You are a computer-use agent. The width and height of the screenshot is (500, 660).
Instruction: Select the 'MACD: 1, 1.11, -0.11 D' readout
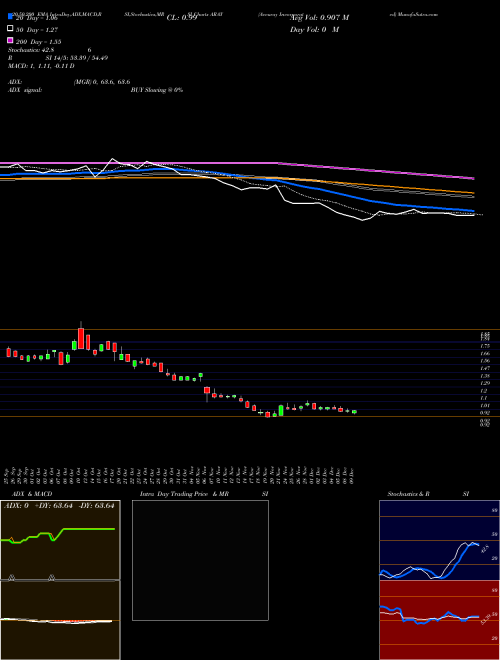coord(41,66)
